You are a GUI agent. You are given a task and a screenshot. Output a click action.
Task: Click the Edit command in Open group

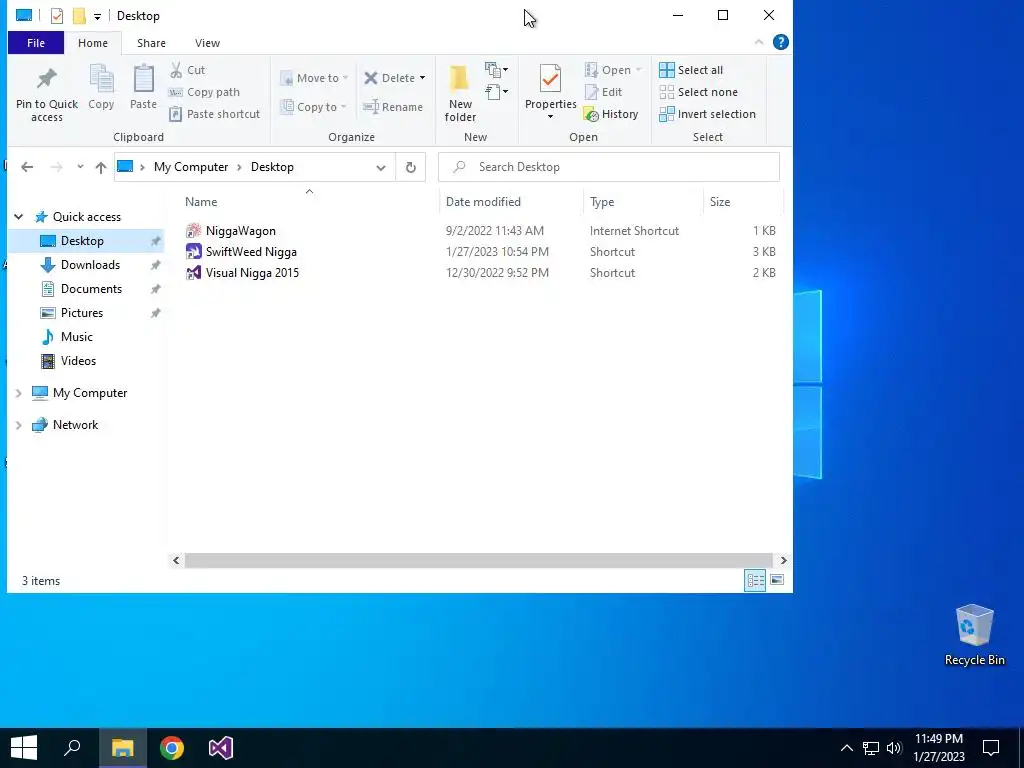(x=603, y=92)
